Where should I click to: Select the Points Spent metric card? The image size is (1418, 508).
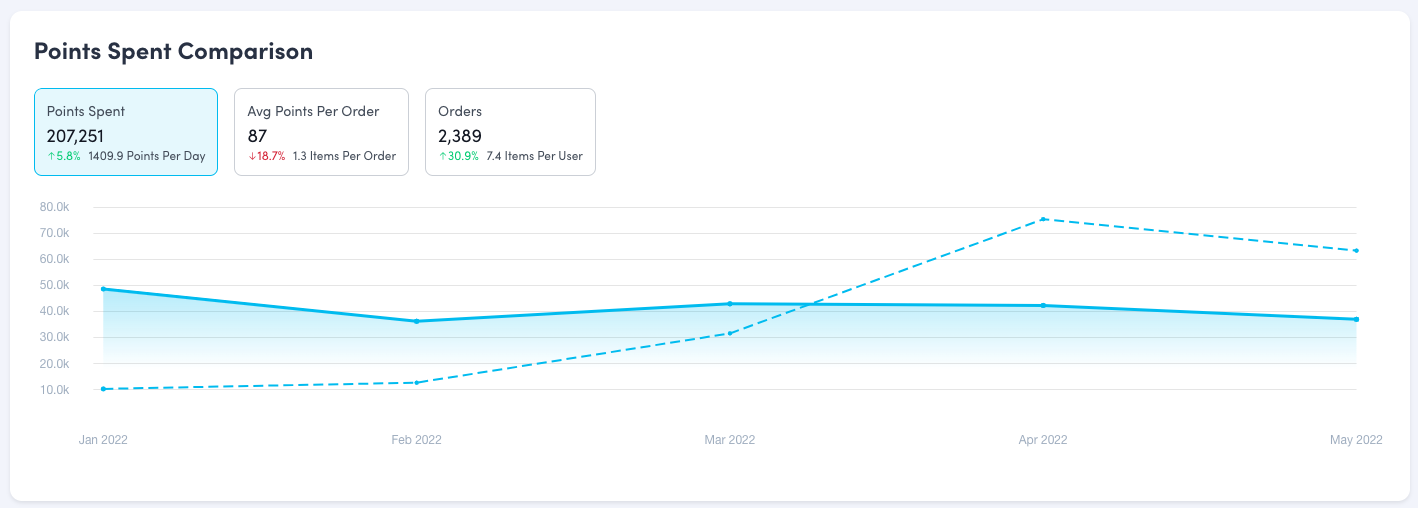126,132
